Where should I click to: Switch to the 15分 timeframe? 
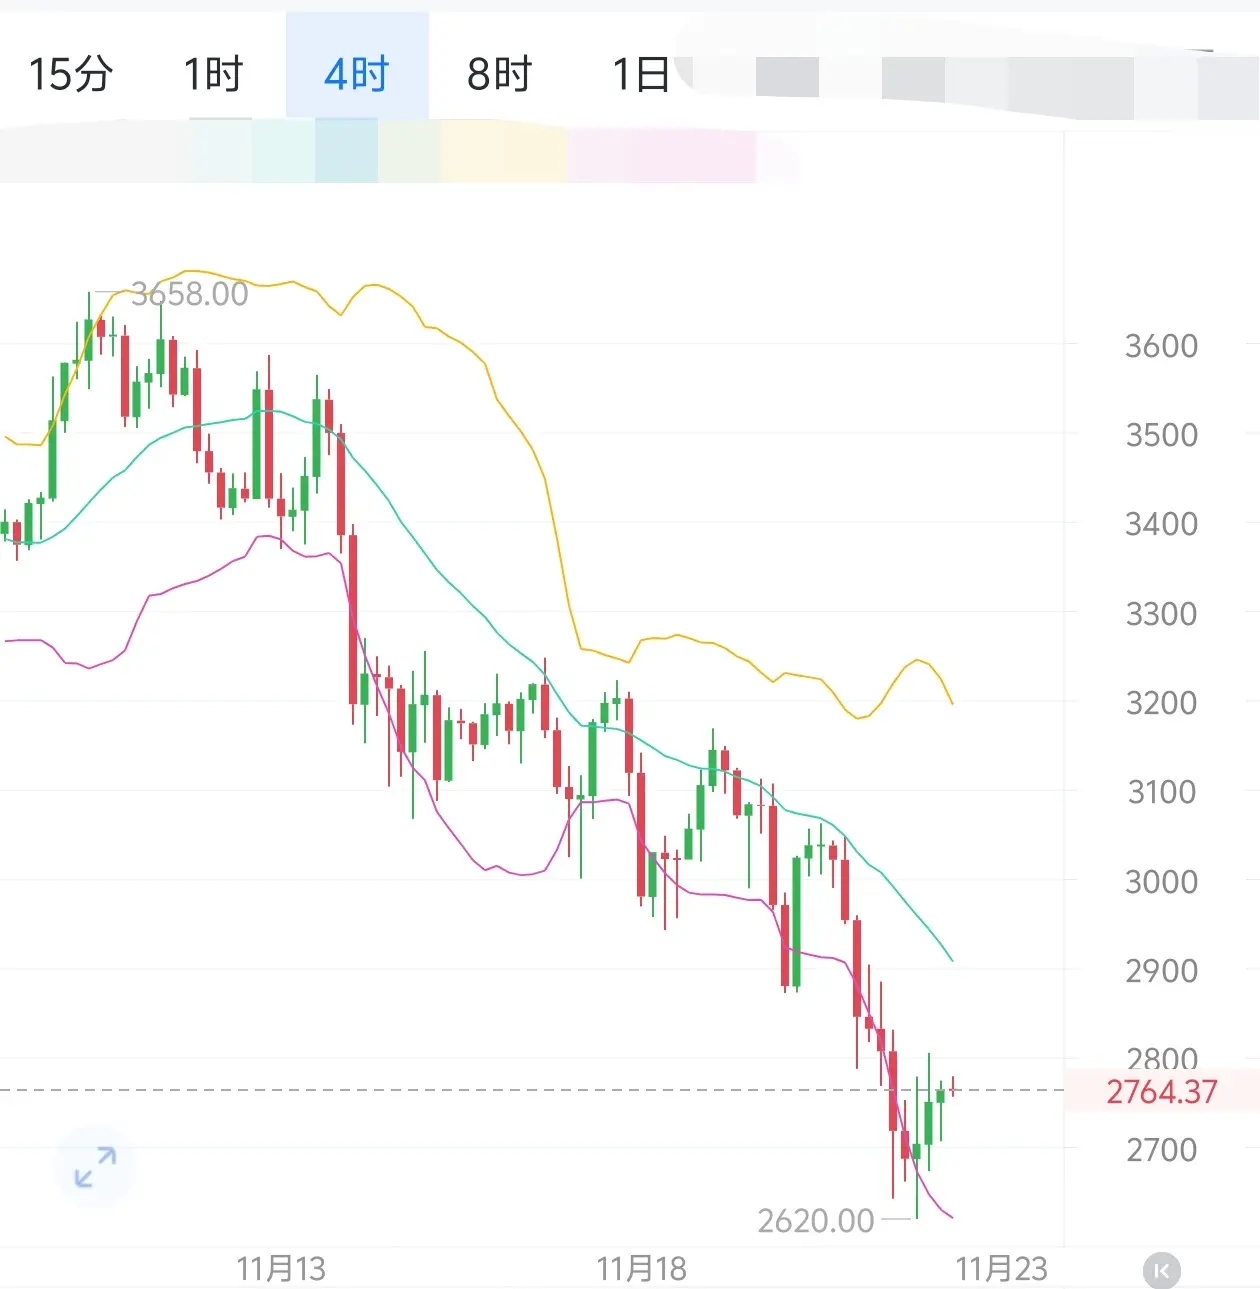(x=70, y=74)
